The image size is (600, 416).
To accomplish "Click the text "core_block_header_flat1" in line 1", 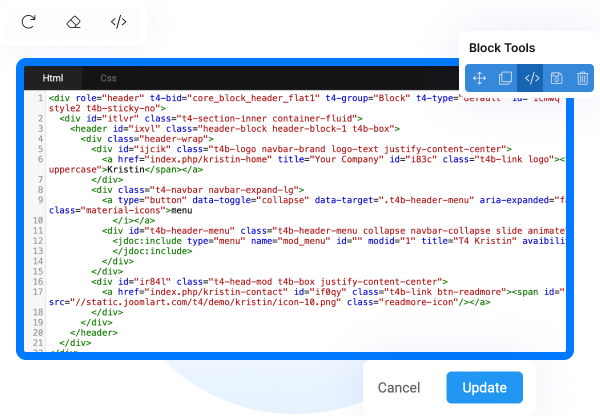I will [x=253, y=98].
